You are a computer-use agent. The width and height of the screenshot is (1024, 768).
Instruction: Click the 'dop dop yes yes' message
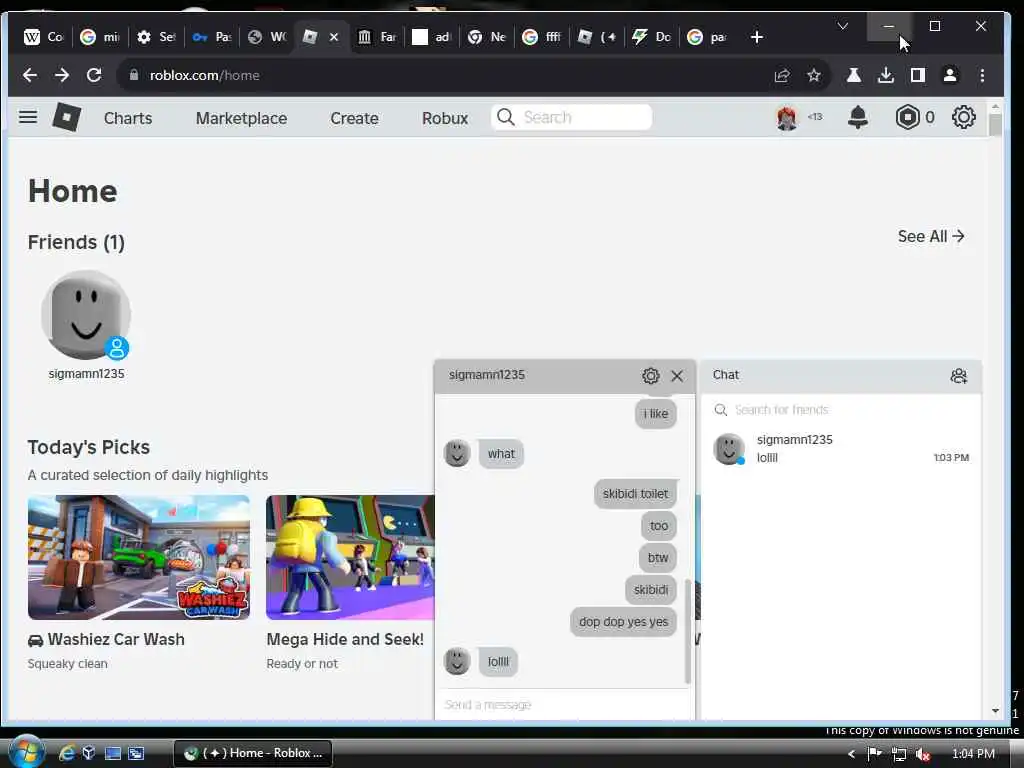(x=623, y=622)
